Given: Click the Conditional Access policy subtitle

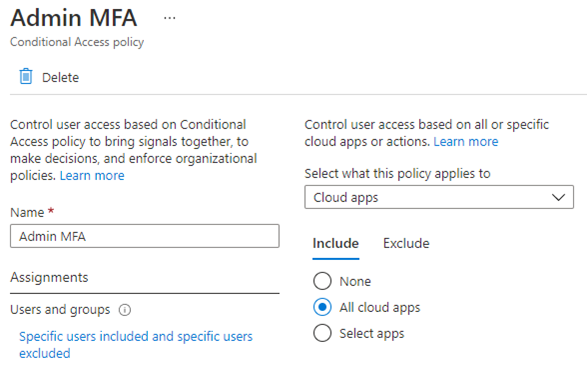Looking at the screenshot, I should click(77, 42).
